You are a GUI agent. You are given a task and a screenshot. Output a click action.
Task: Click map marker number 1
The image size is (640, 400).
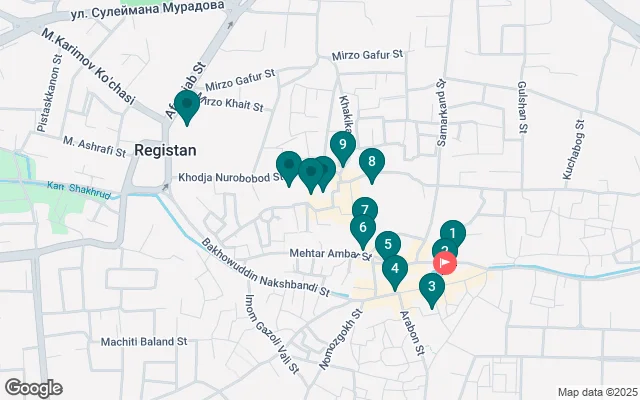pos(452,234)
